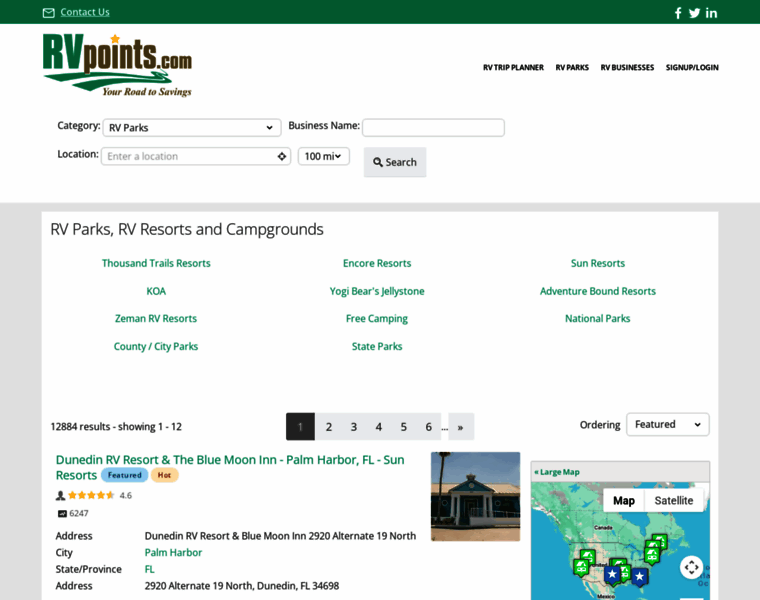Click the address line ending in FL 34698
This screenshot has height=600, width=760.
241,585
